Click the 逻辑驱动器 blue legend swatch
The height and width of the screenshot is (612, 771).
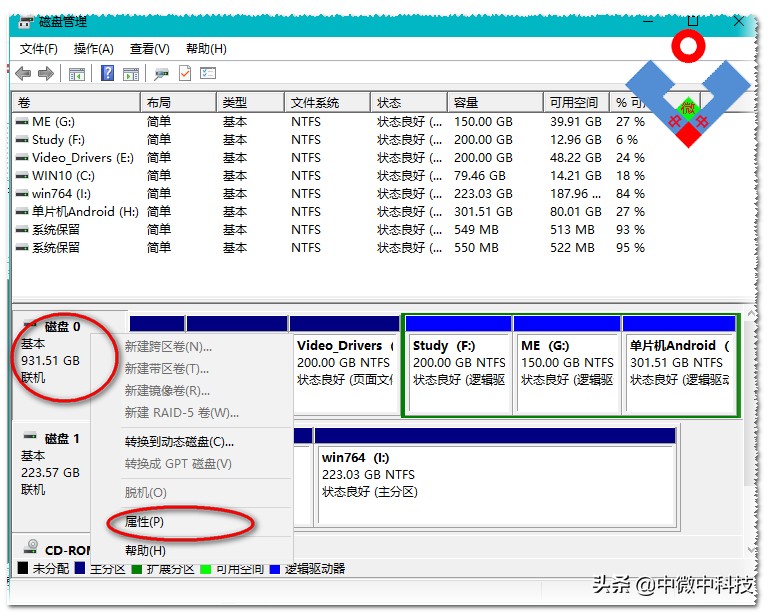(275, 569)
